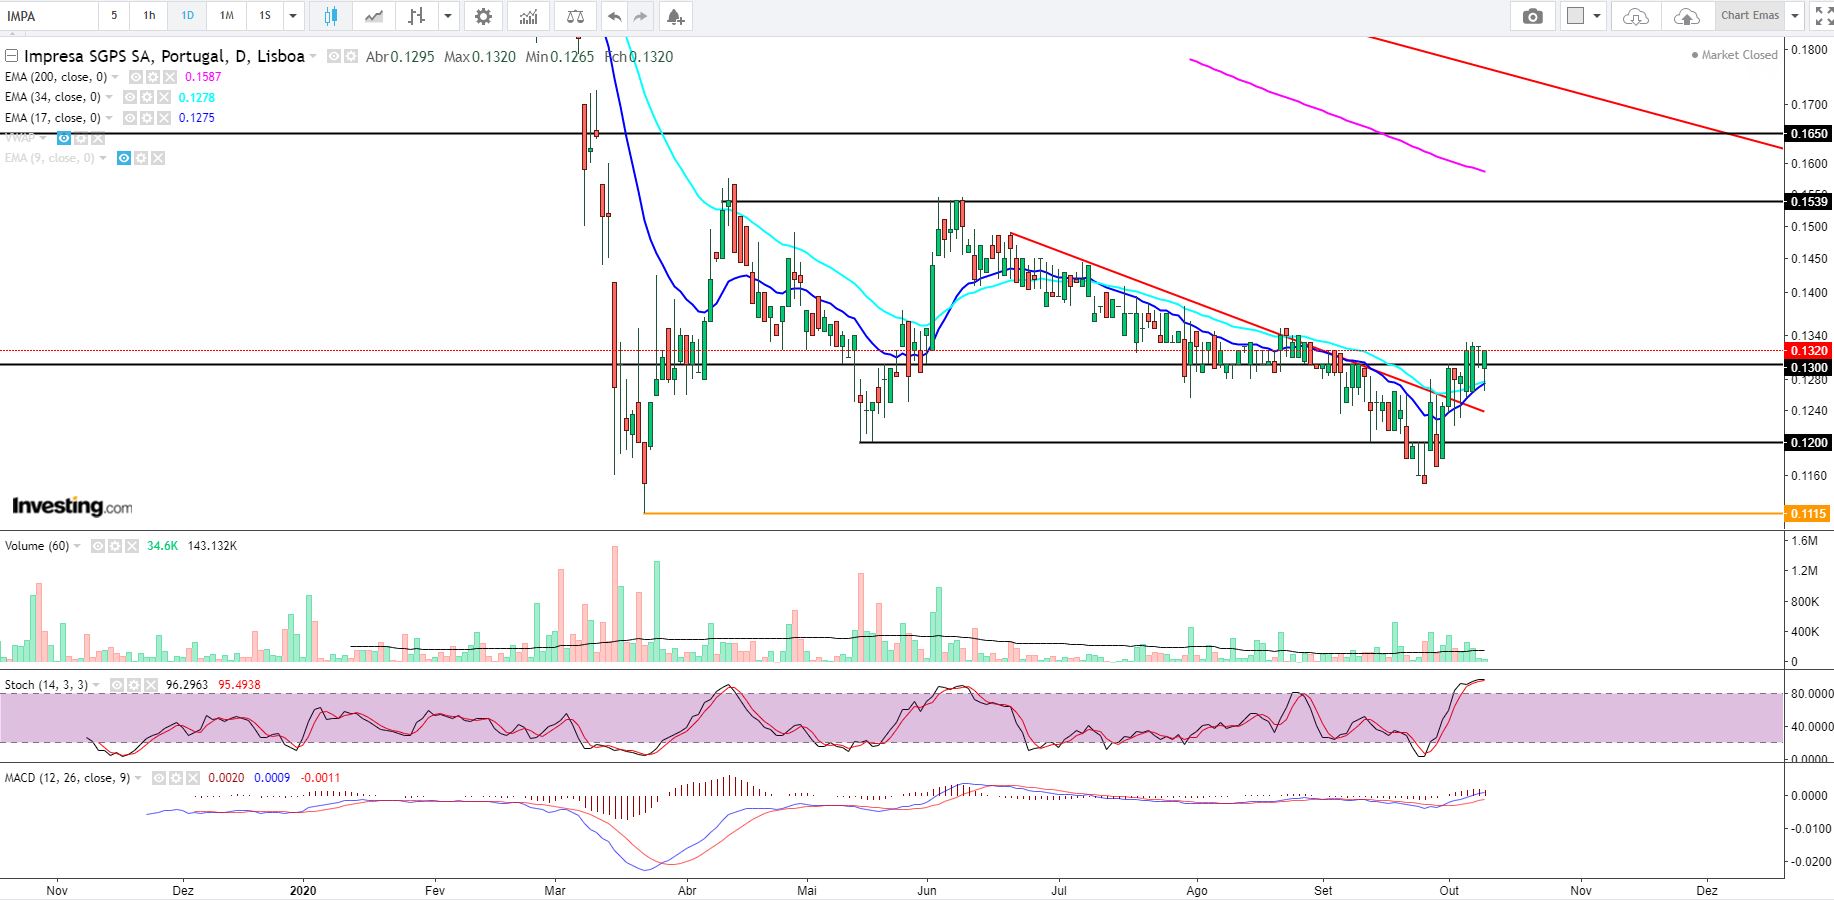The width and height of the screenshot is (1834, 900).
Task: Toggle Stoch indicator visibility
Action: click(116, 685)
